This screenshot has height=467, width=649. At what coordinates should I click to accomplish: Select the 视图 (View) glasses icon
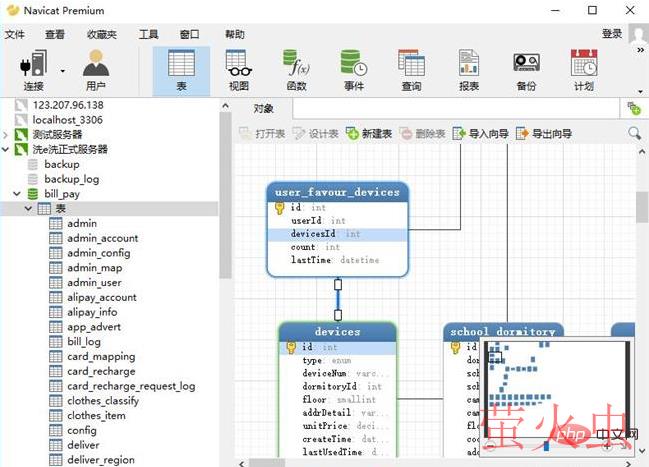[238, 69]
